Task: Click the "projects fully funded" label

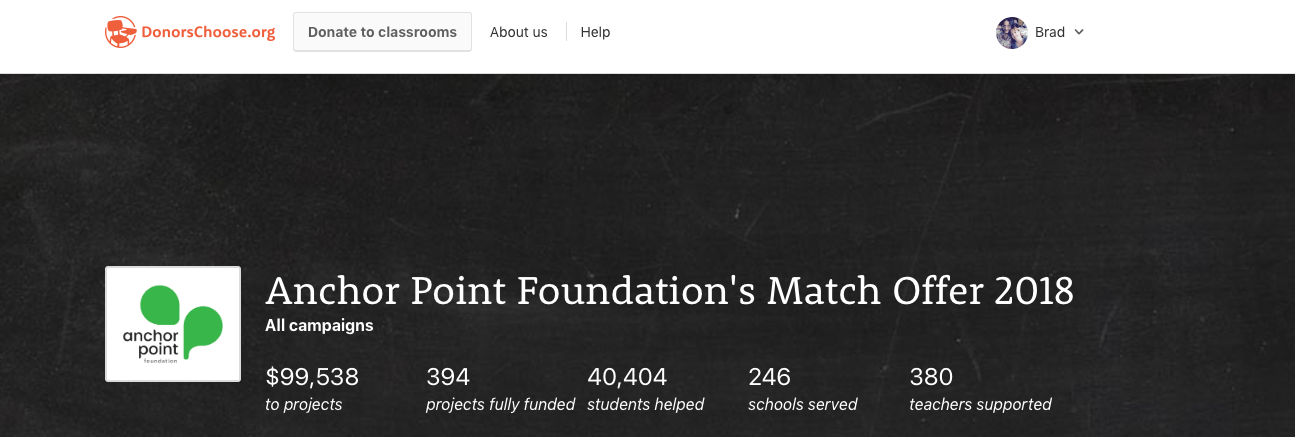Action: tap(500, 405)
